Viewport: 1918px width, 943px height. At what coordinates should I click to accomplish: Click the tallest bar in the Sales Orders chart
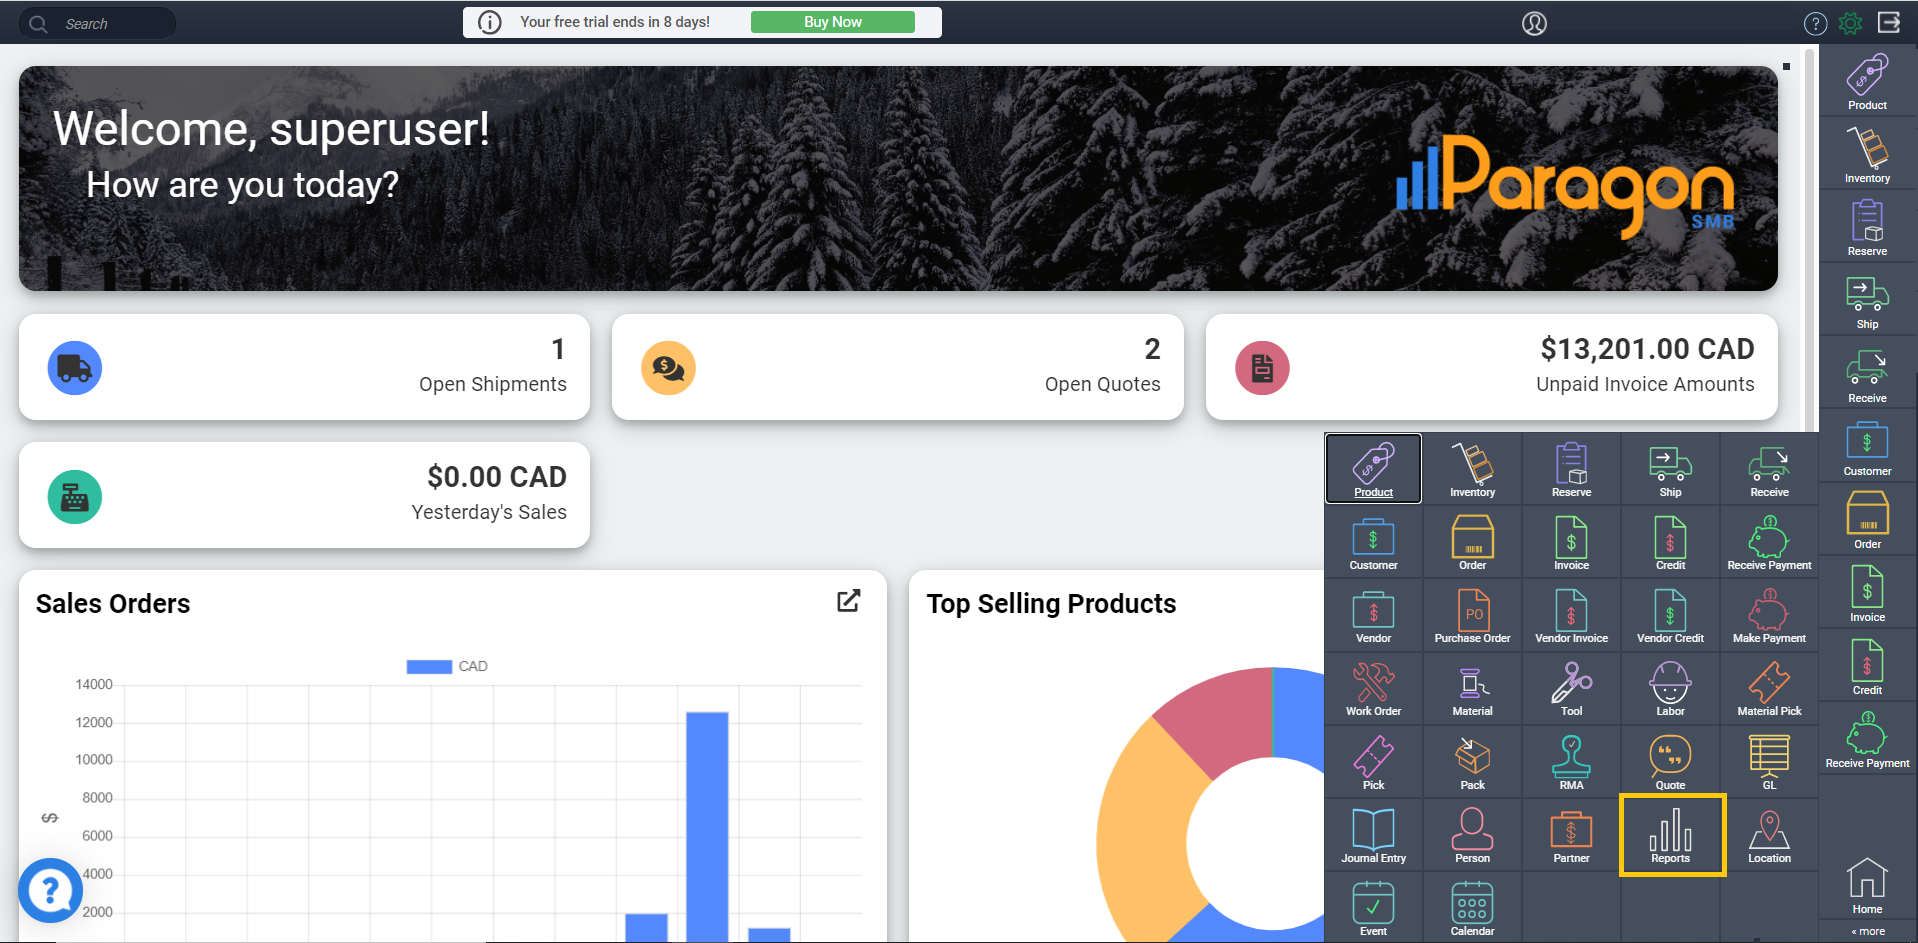coord(707,826)
